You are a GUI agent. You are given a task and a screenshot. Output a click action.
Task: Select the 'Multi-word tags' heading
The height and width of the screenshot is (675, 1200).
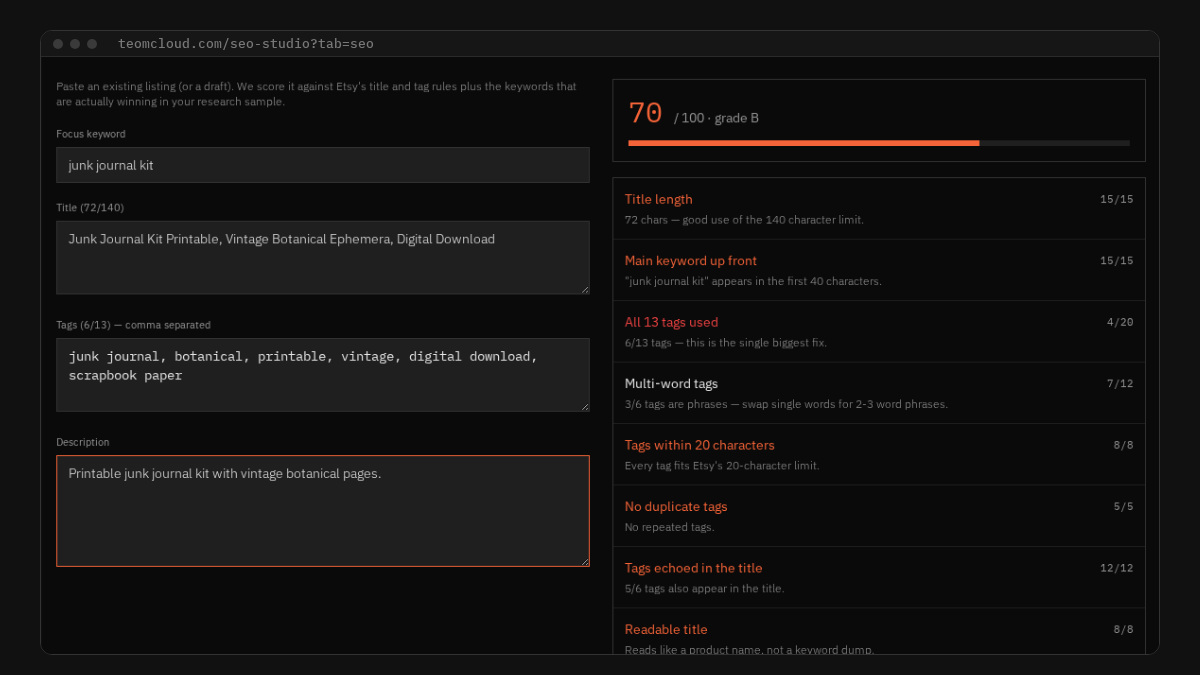coord(671,384)
